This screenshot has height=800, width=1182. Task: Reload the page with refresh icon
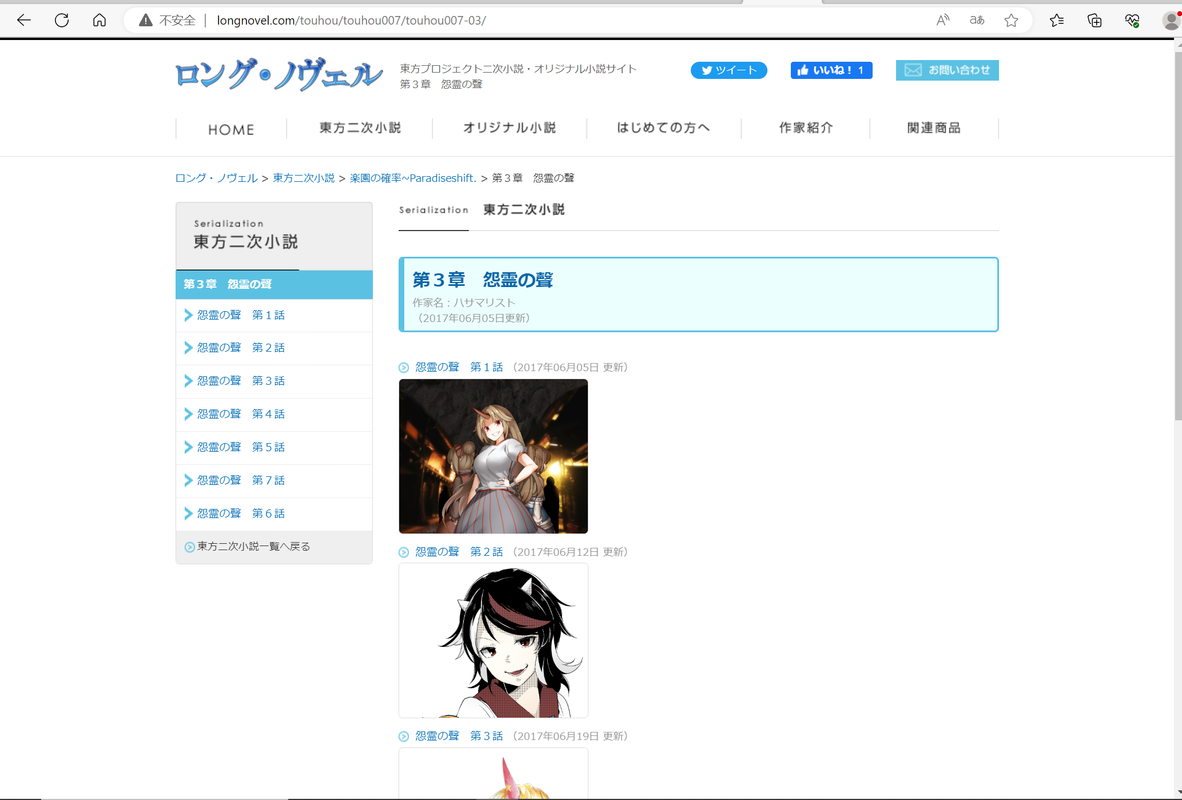point(62,20)
